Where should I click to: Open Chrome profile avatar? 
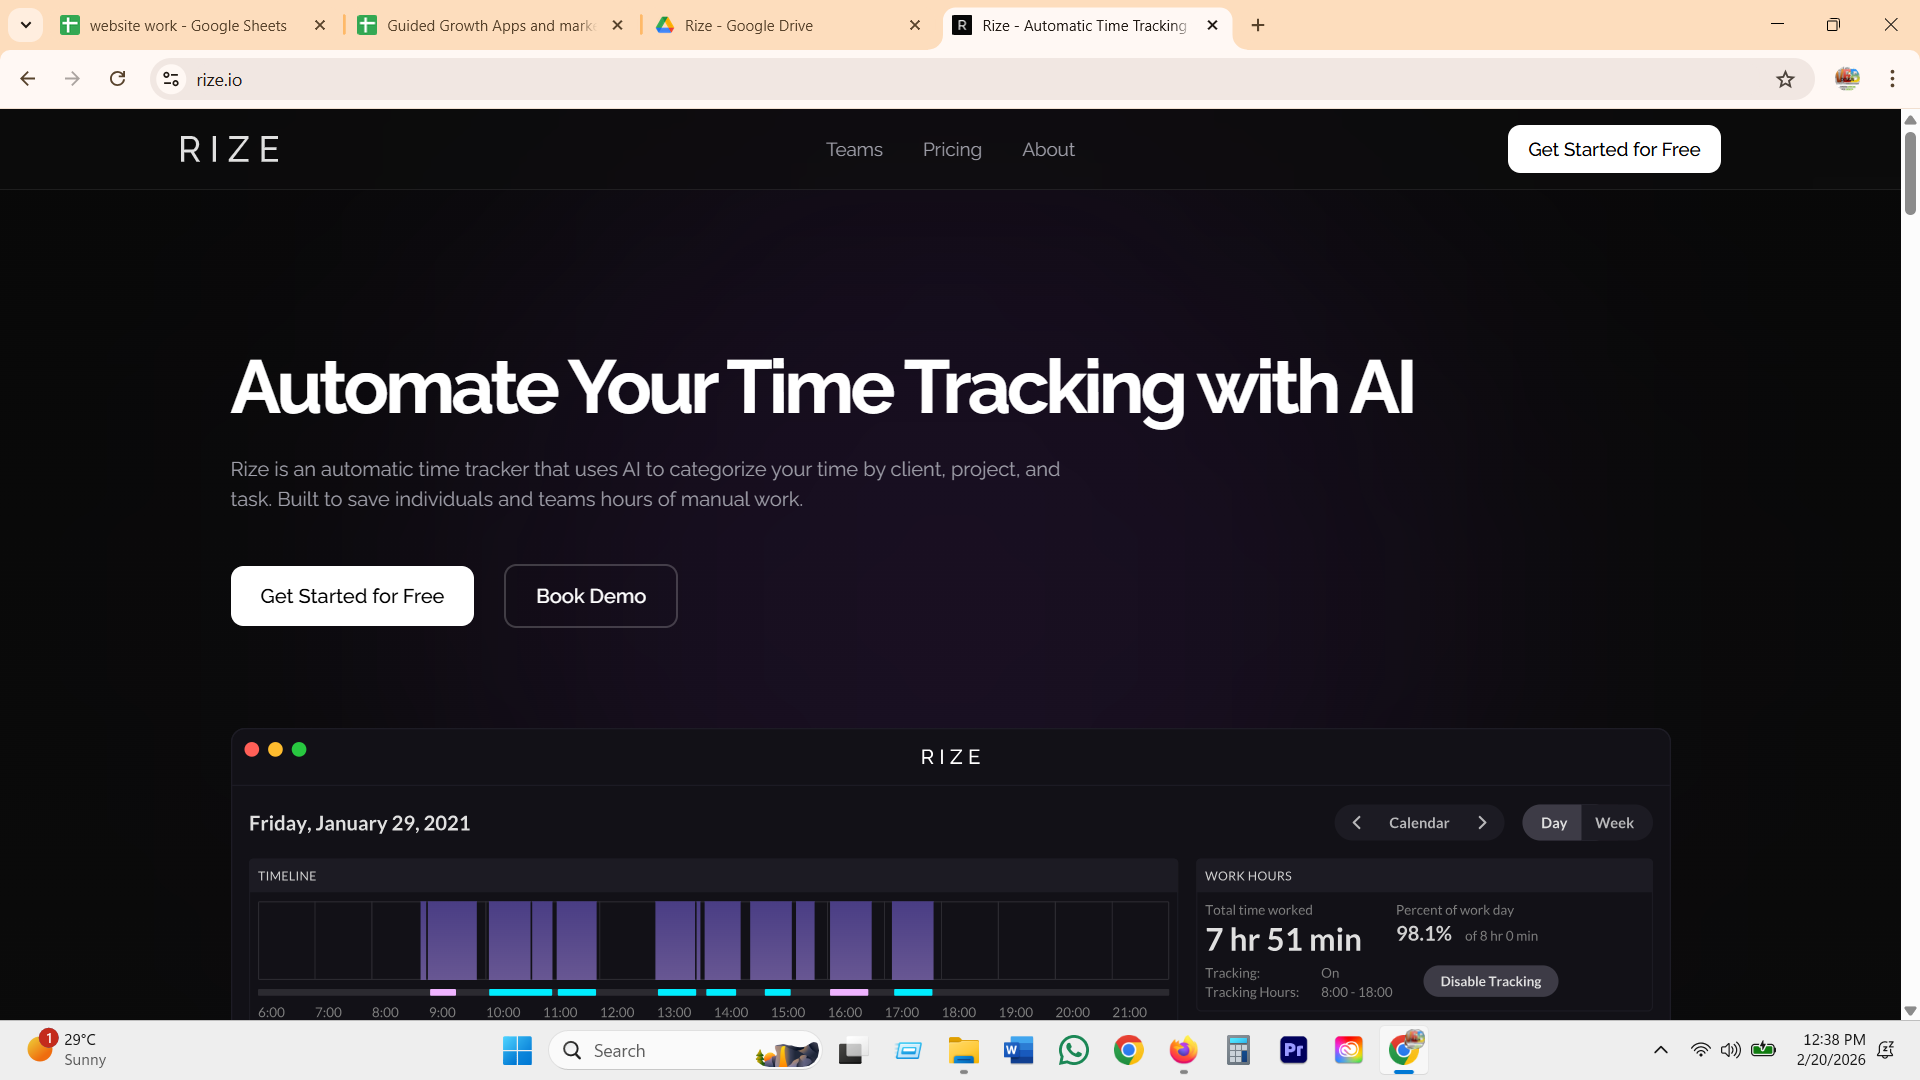(x=1847, y=79)
